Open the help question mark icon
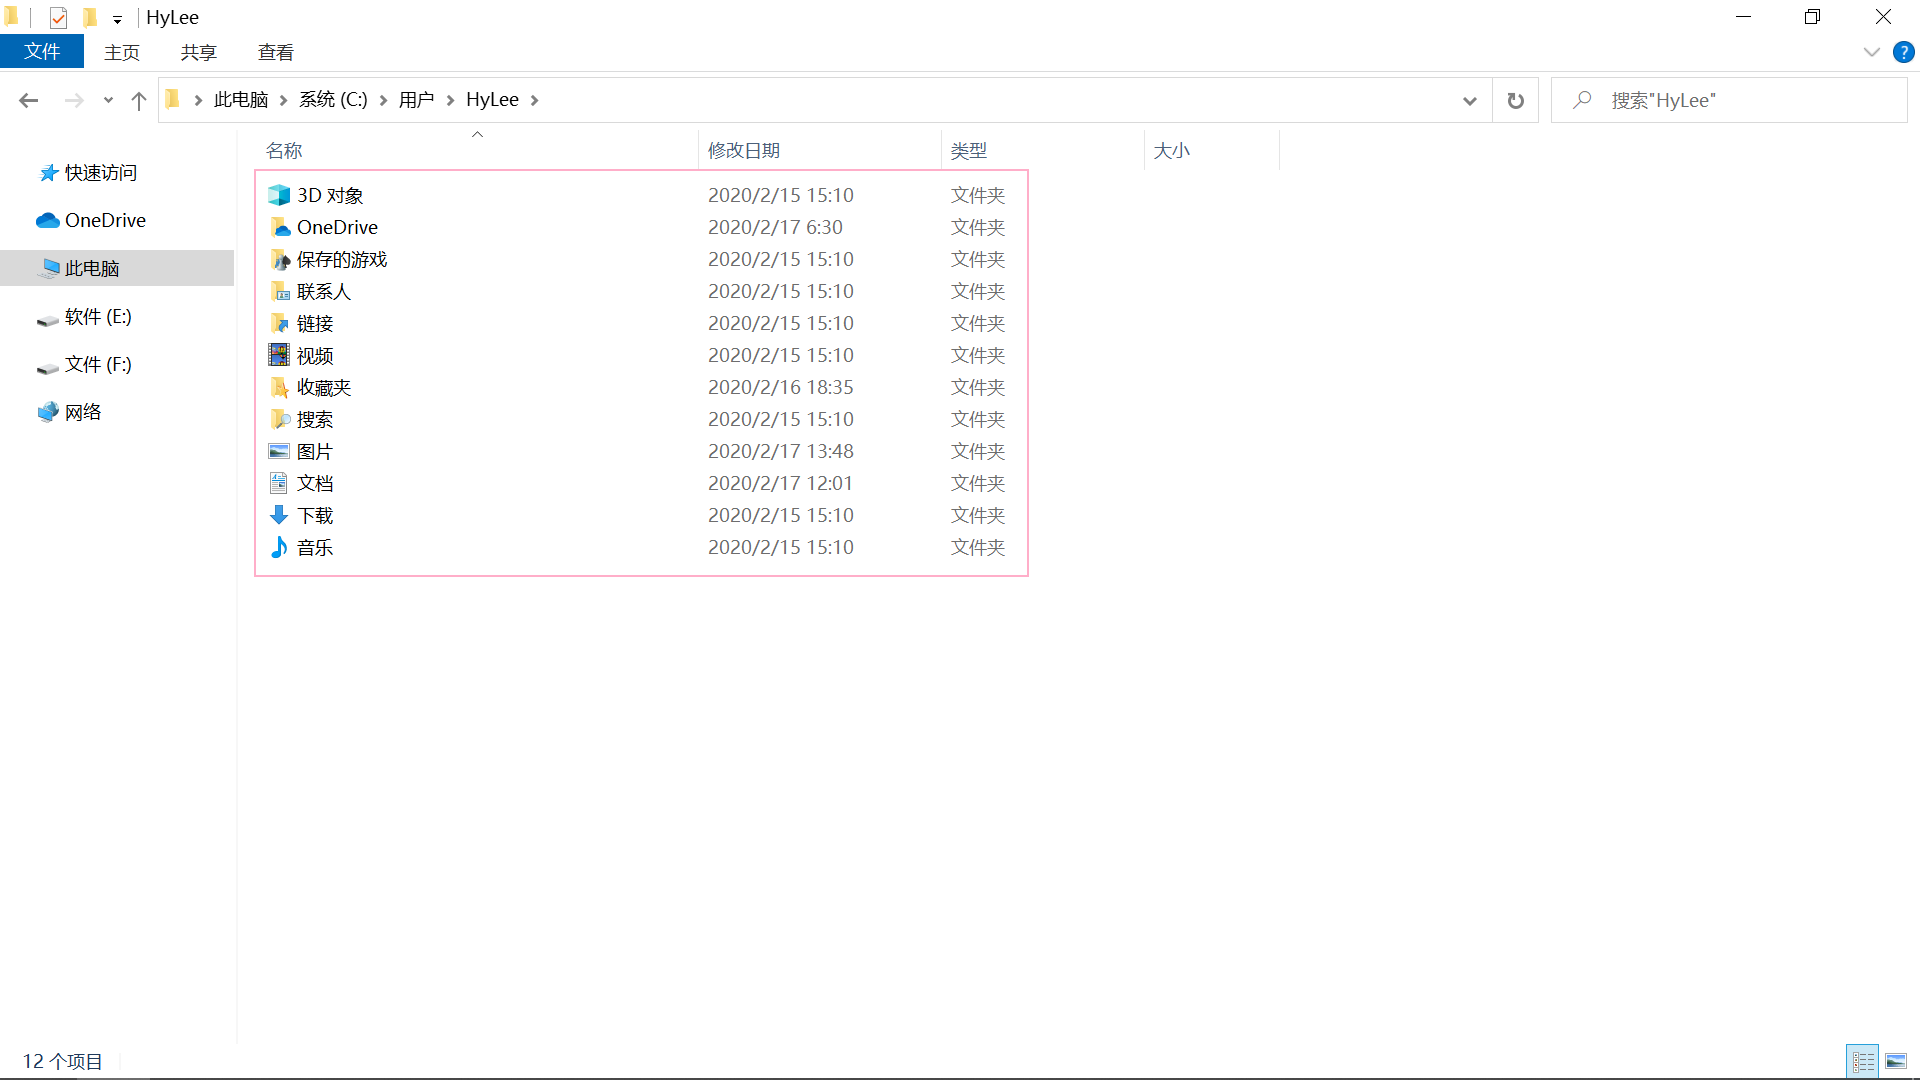 [x=1903, y=52]
